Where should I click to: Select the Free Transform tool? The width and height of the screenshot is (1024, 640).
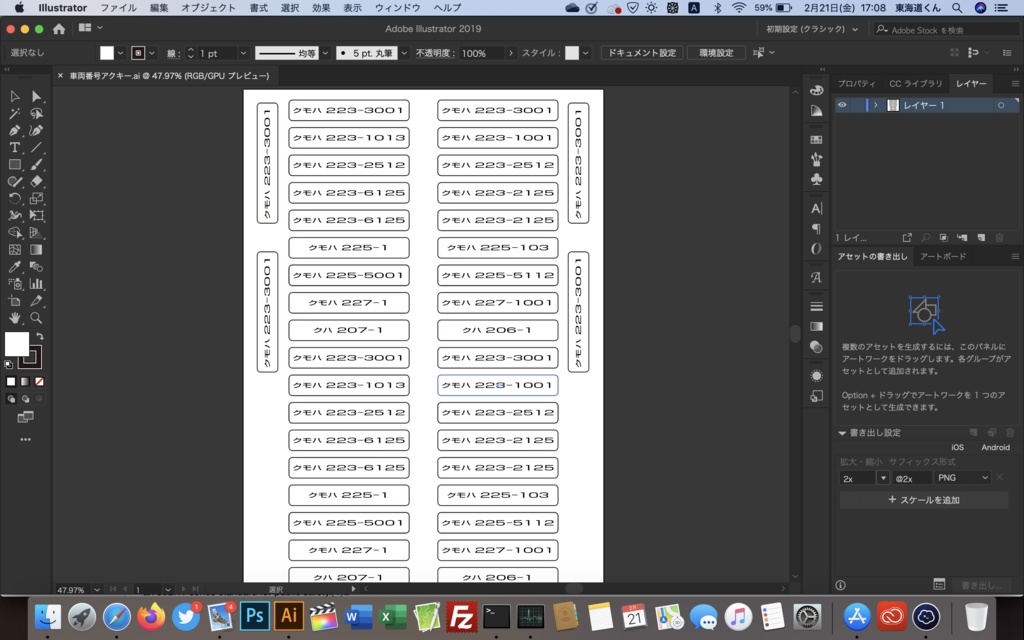37,216
